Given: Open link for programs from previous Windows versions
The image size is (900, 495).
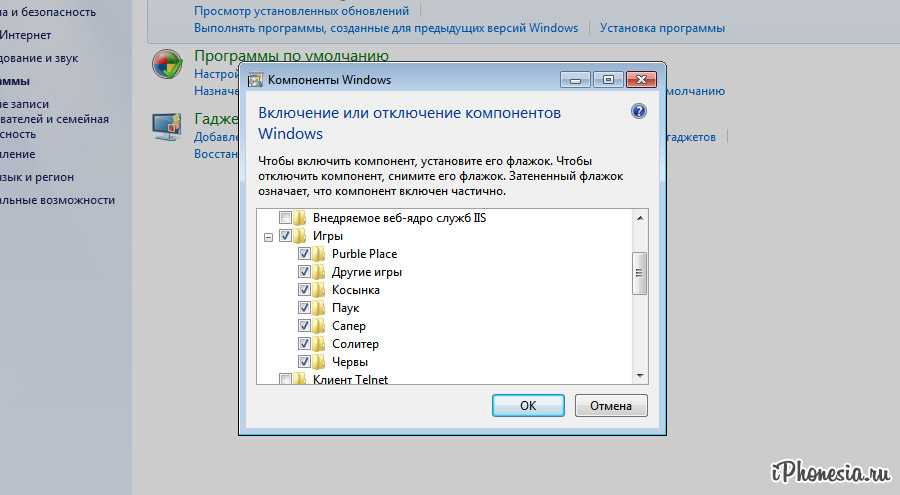Looking at the screenshot, I should 386,28.
